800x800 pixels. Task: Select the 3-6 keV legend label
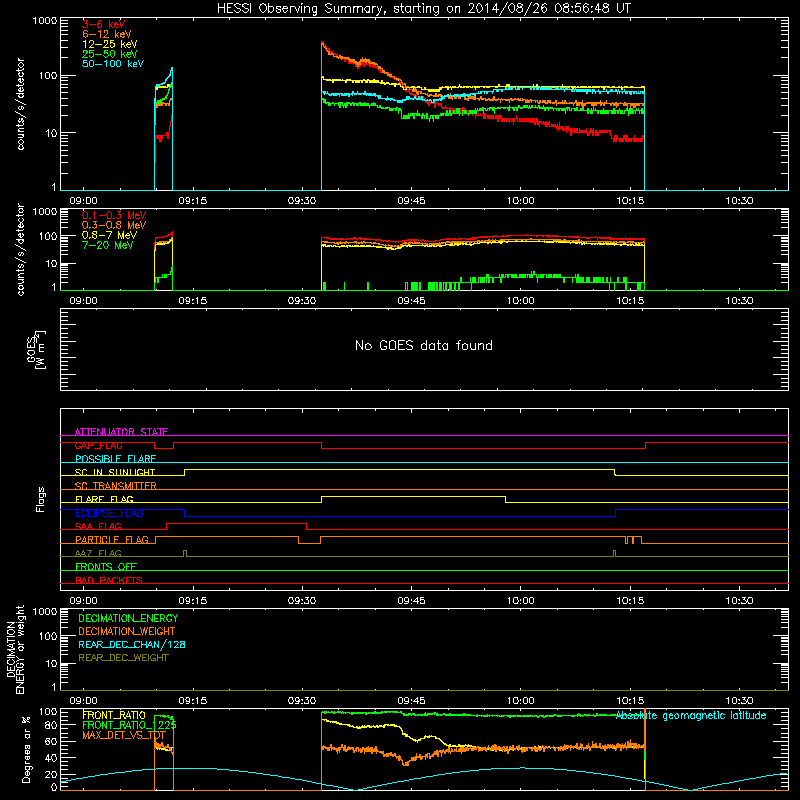point(104,24)
